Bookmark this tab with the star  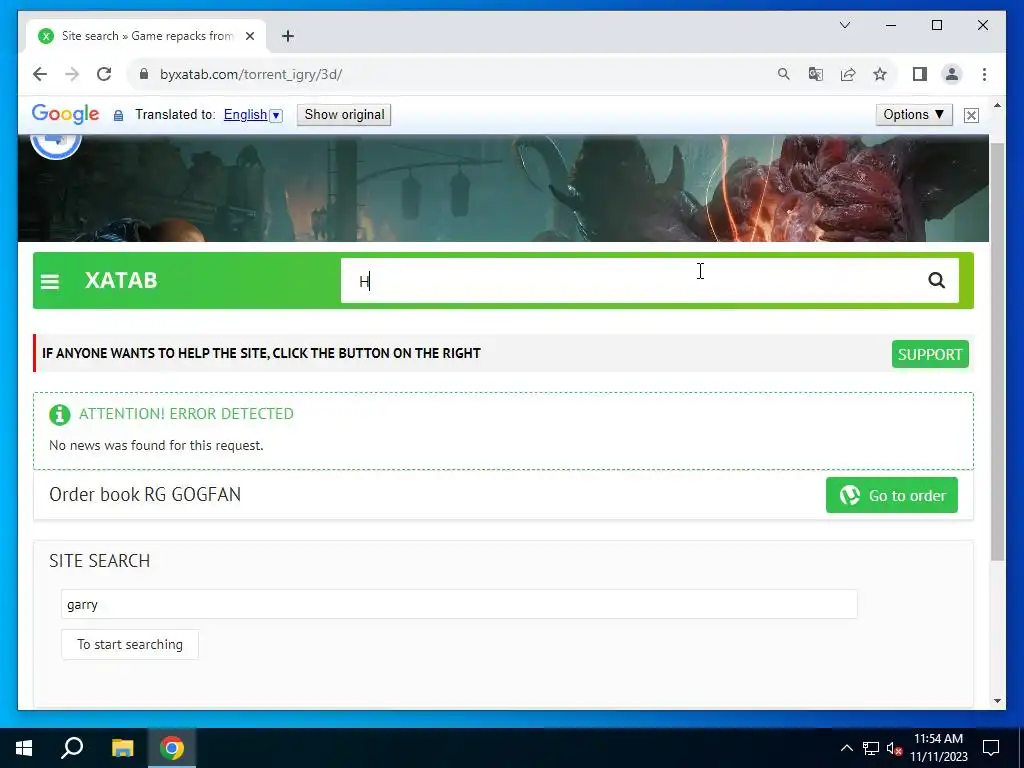tap(880, 74)
